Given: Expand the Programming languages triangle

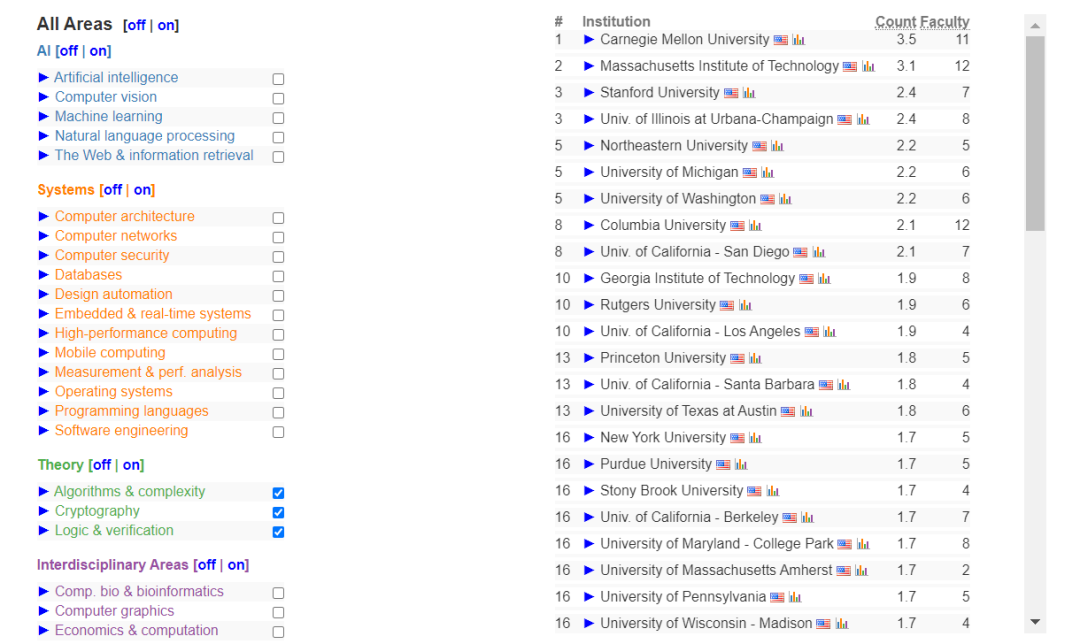Looking at the screenshot, I should tap(43, 411).
